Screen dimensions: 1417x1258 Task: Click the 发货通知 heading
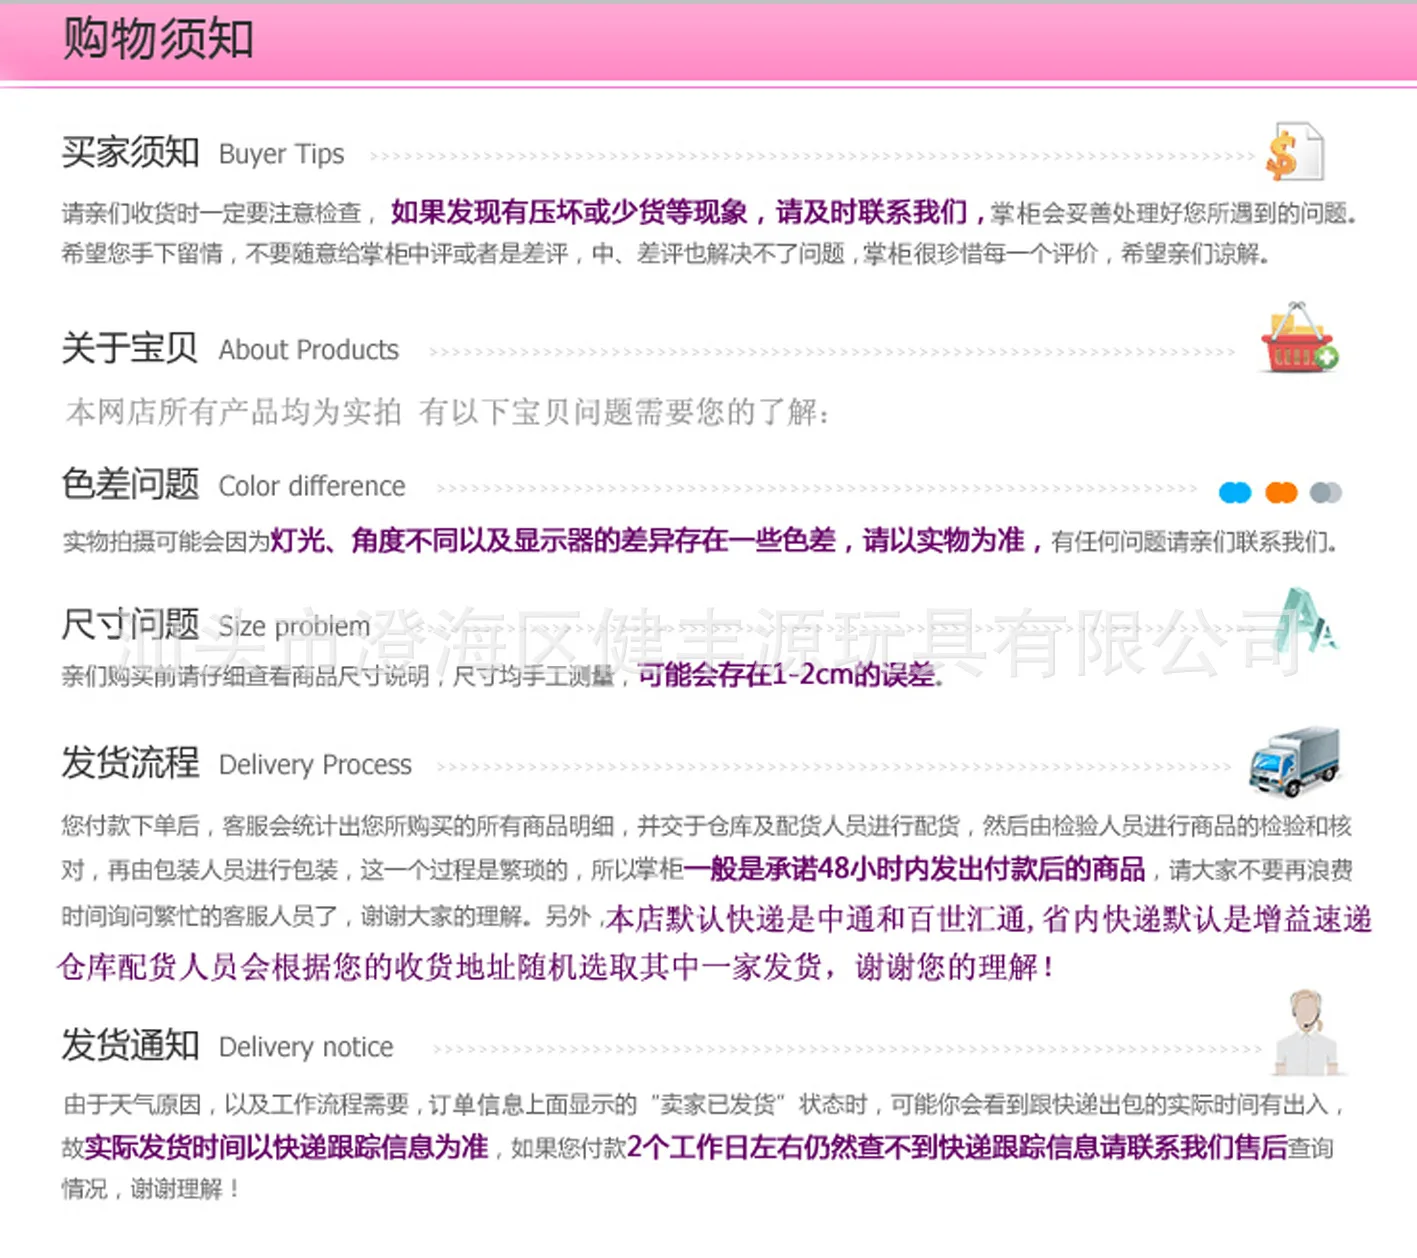130,1044
